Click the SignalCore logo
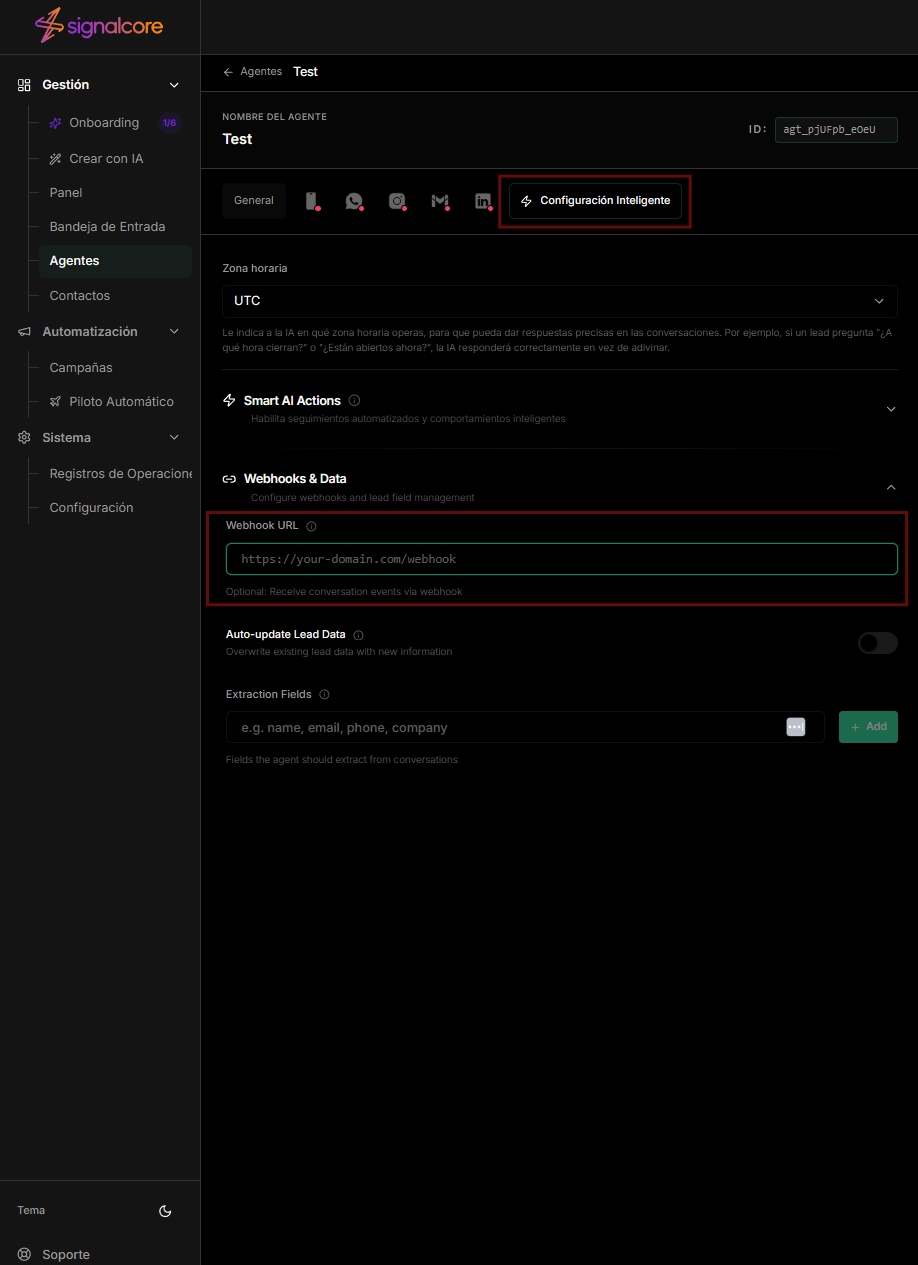This screenshot has height=1265, width=918. (x=99, y=26)
